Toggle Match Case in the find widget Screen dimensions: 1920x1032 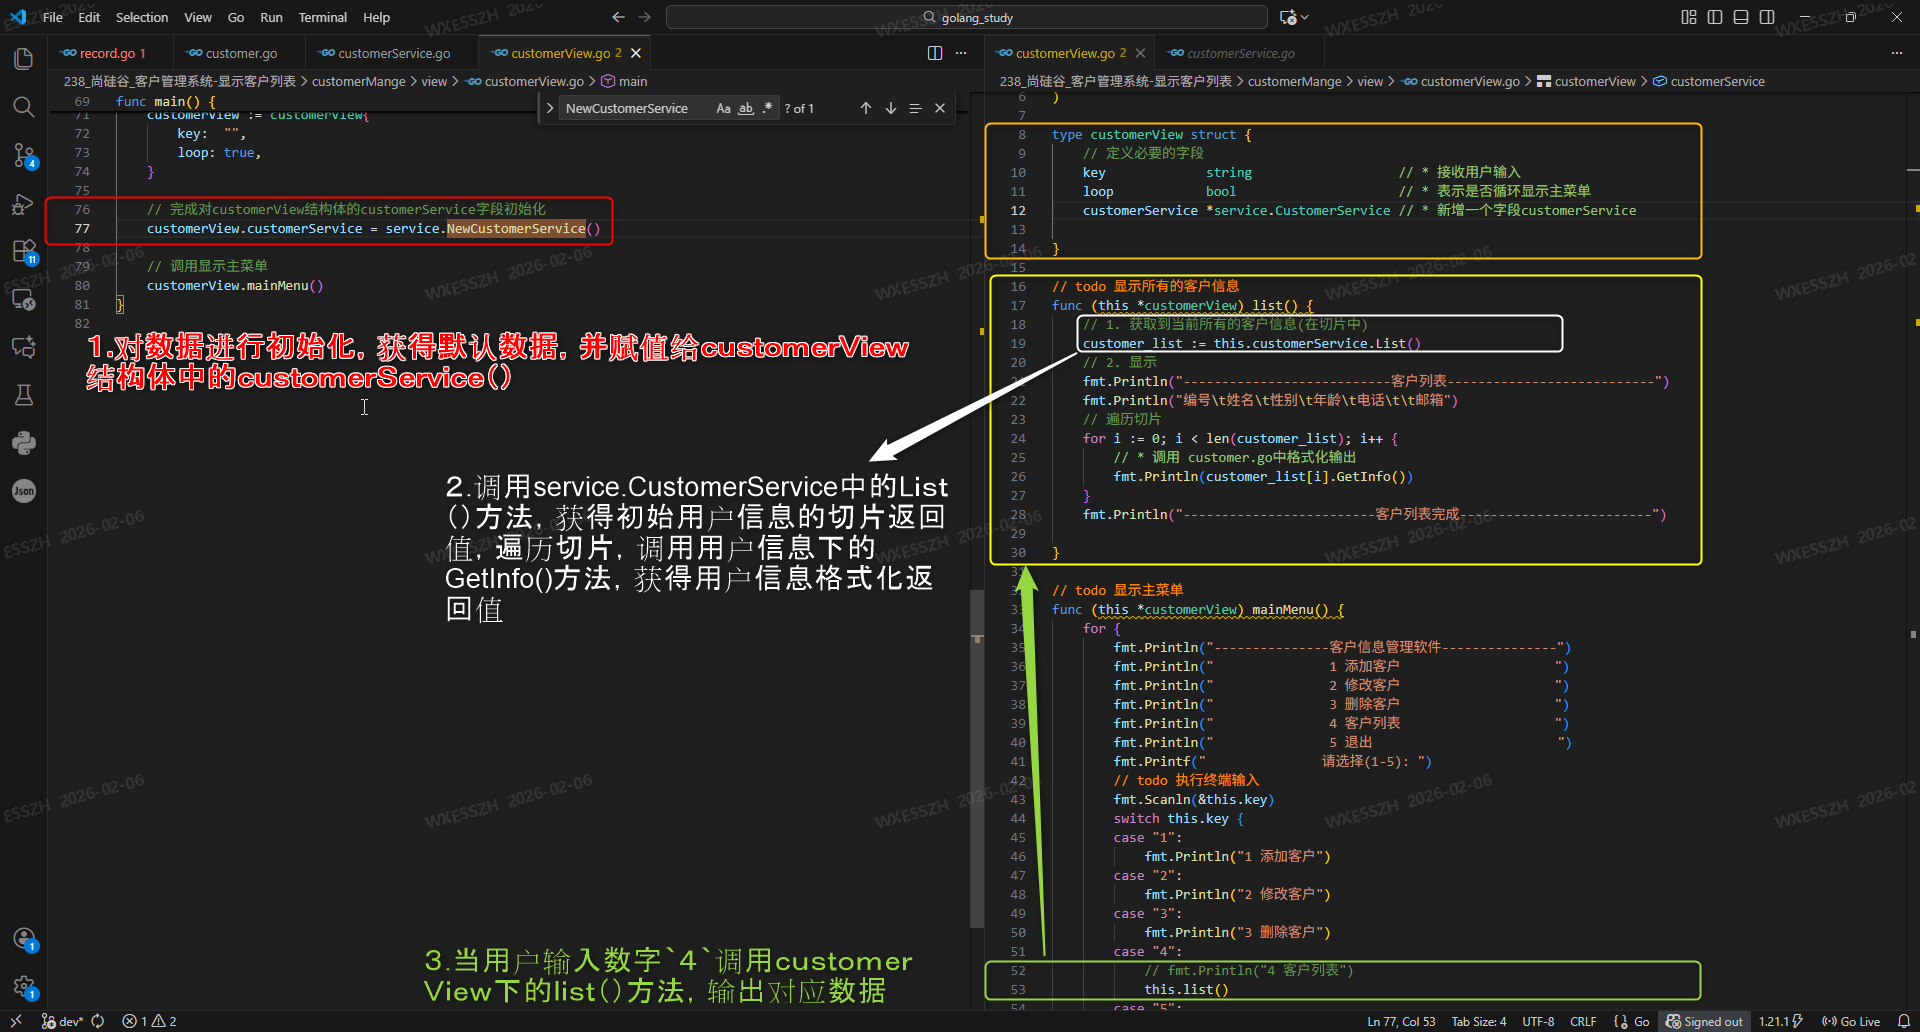point(724,108)
